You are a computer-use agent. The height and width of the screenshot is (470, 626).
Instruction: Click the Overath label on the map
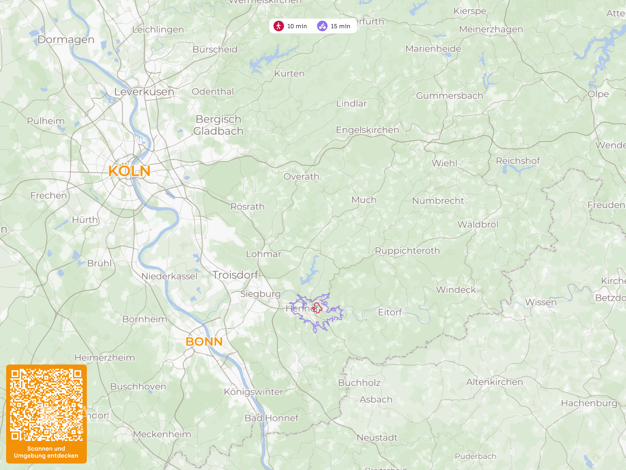point(301,176)
